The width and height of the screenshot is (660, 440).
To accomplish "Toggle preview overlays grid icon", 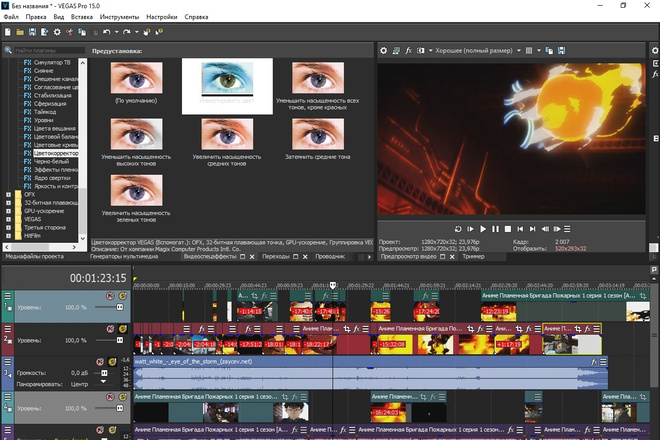I will click(x=529, y=51).
